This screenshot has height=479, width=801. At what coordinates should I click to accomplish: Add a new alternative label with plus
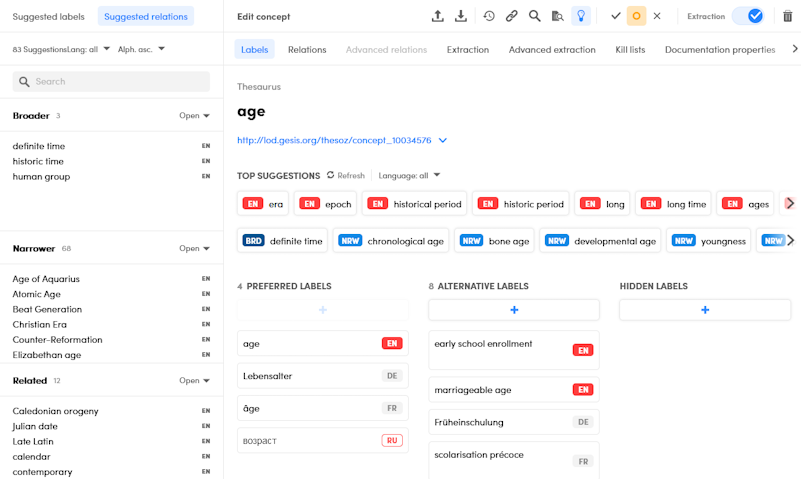point(514,310)
